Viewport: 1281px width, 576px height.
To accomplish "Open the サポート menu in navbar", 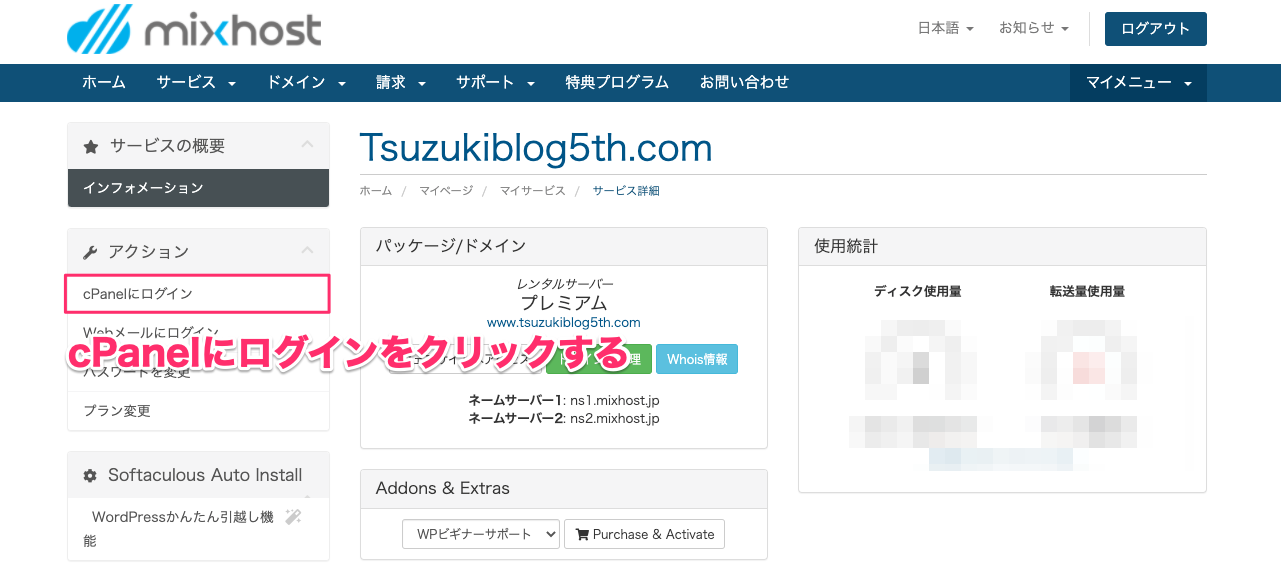I will click(x=495, y=83).
